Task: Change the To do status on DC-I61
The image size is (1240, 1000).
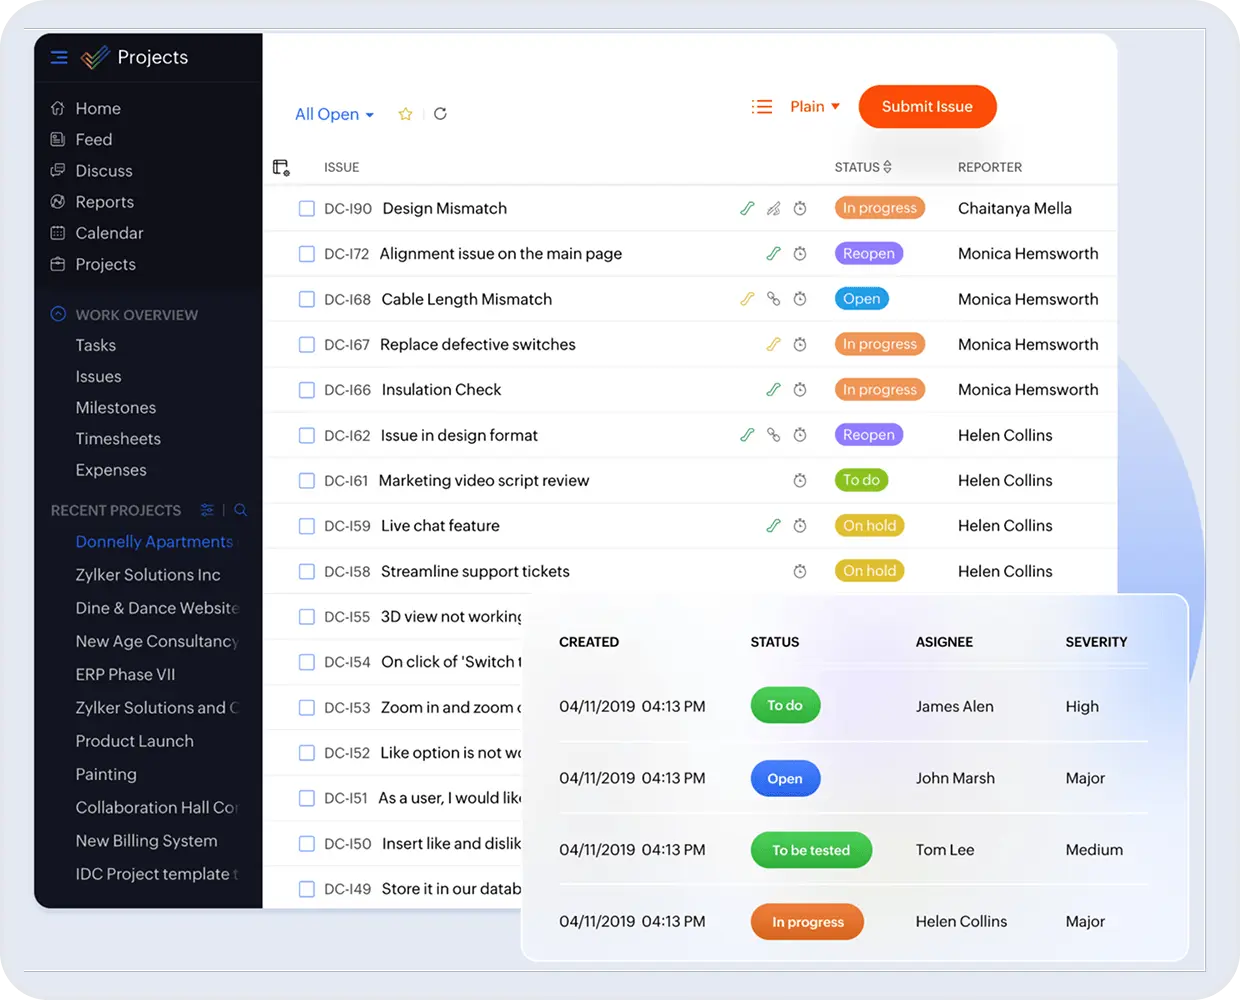Action: (x=862, y=480)
